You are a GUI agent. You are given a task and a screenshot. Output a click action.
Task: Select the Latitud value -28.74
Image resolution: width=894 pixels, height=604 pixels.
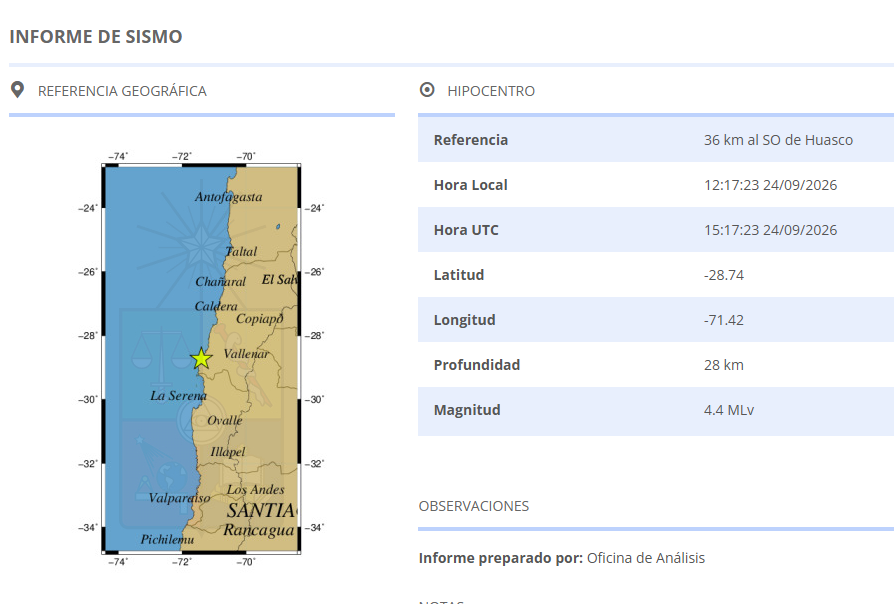(724, 275)
